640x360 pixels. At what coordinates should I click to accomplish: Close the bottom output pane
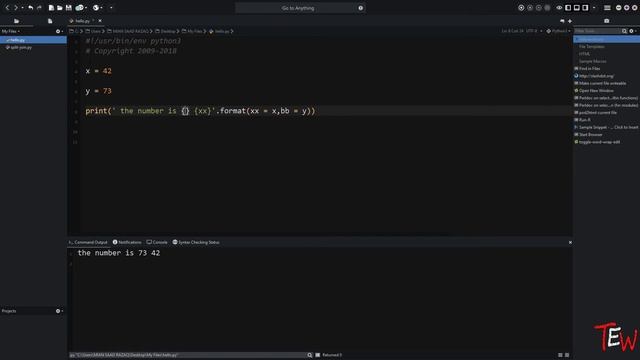point(570,242)
